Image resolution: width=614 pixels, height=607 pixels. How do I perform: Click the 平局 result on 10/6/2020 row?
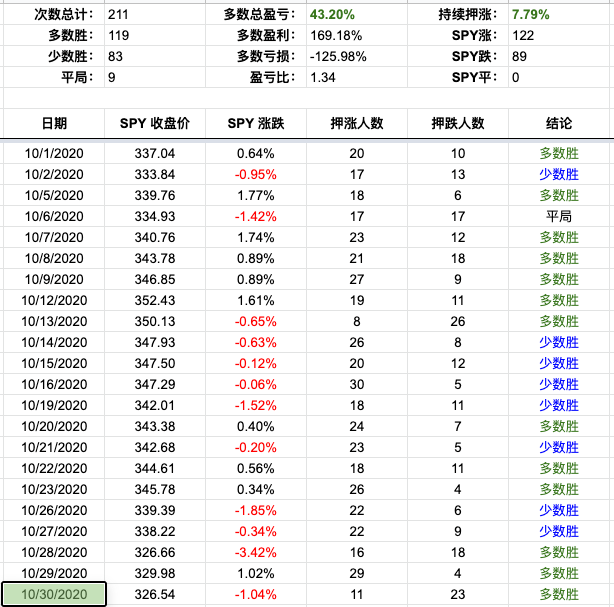click(x=559, y=217)
